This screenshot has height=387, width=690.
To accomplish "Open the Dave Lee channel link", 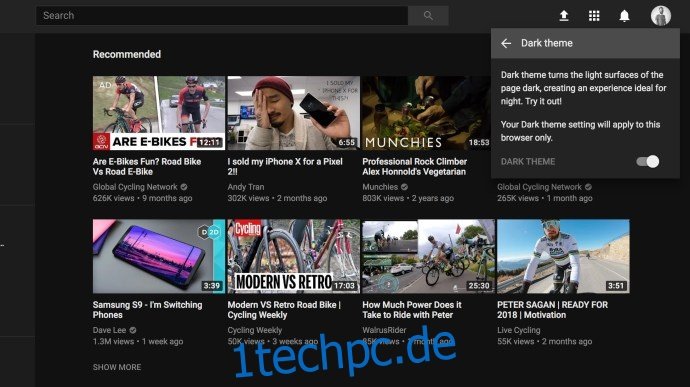I will click(109, 330).
